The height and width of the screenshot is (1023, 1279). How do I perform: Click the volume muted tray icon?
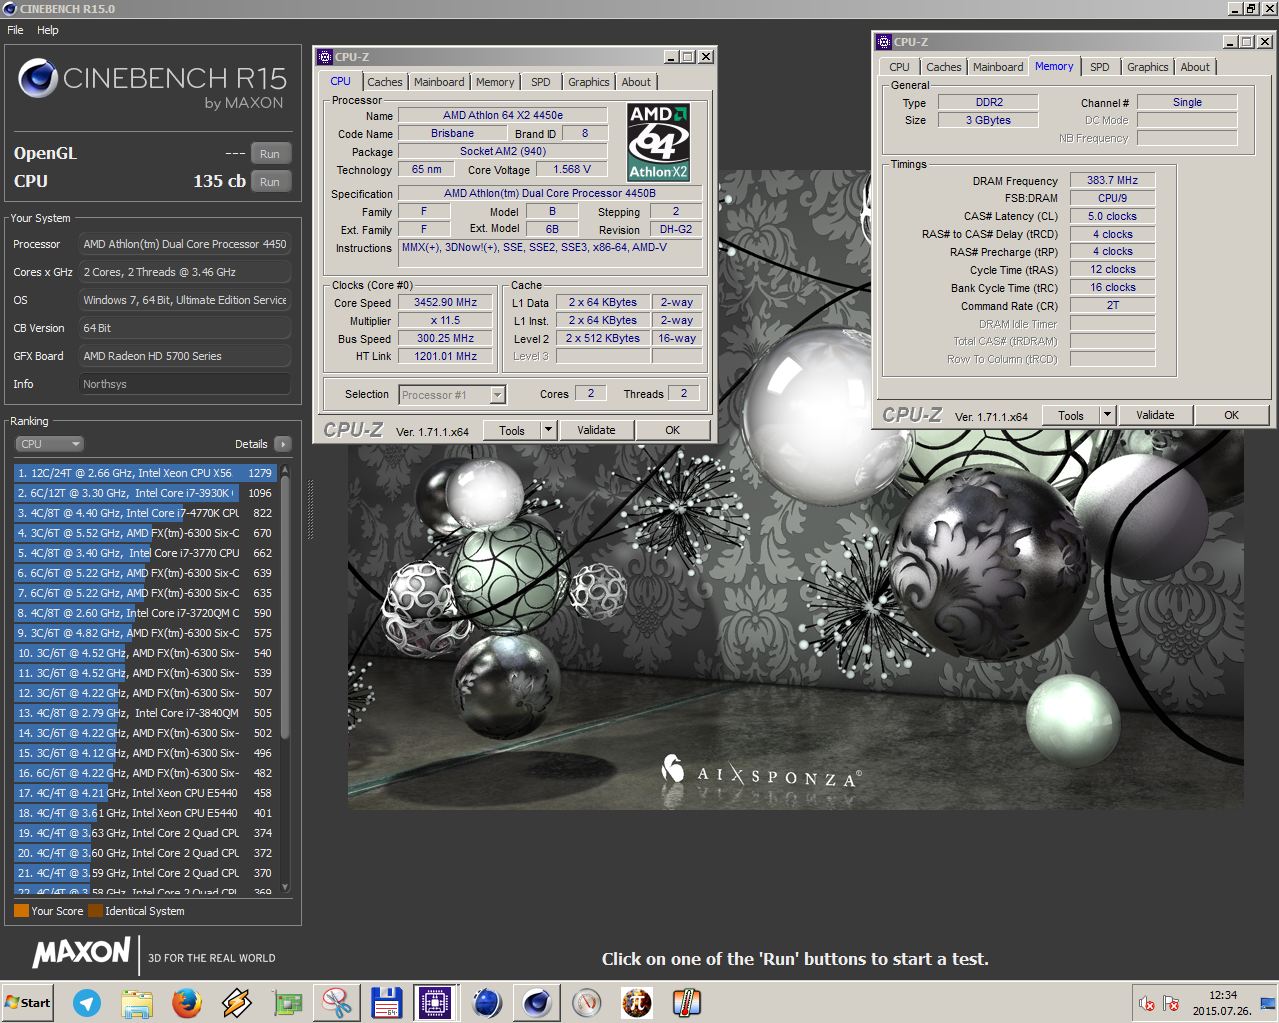1147,1003
